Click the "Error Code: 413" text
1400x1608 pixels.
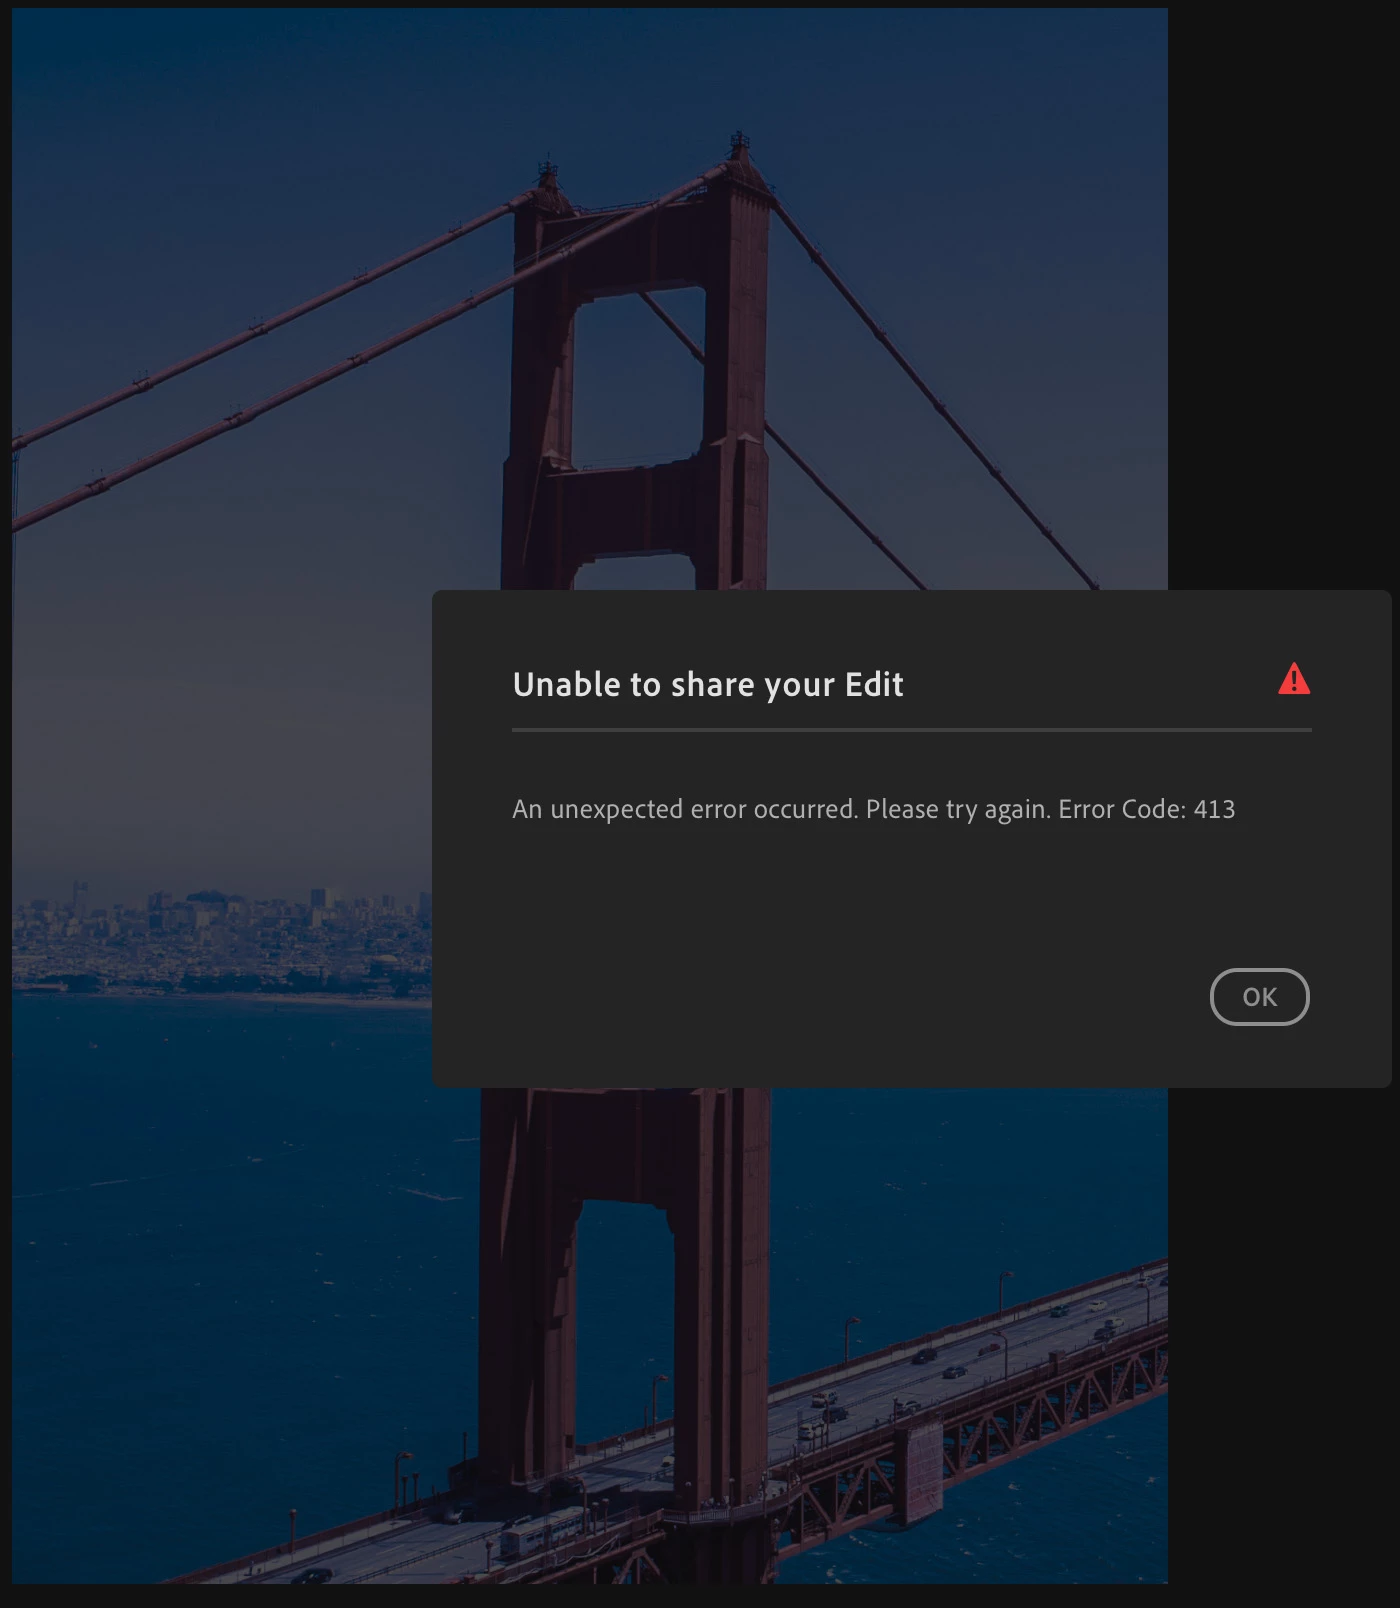click(1147, 809)
